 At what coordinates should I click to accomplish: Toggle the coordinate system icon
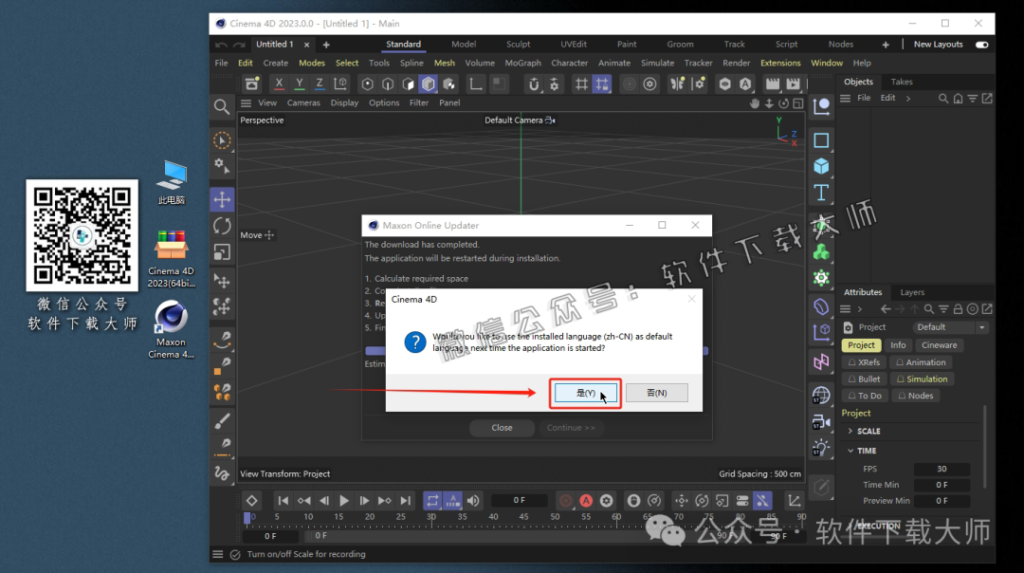pos(340,84)
